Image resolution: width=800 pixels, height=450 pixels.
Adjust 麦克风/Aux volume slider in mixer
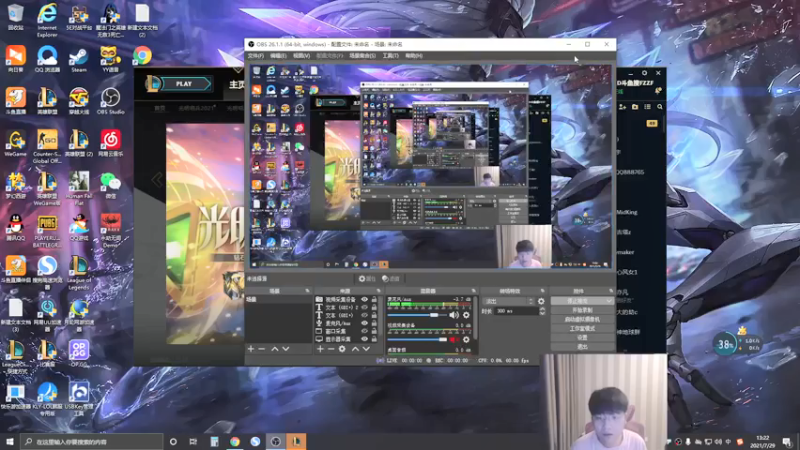tap(417, 315)
